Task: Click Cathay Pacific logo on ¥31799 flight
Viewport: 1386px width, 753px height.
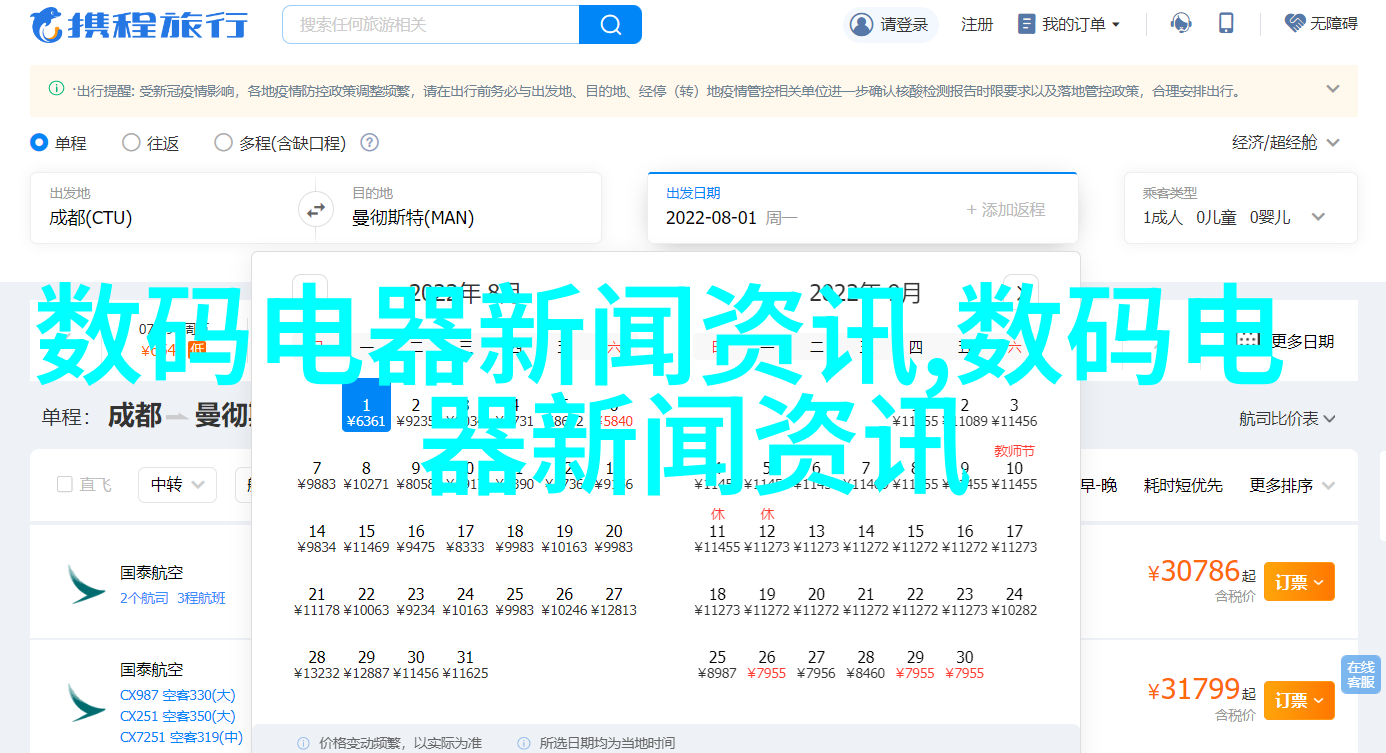Action: (86, 703)
